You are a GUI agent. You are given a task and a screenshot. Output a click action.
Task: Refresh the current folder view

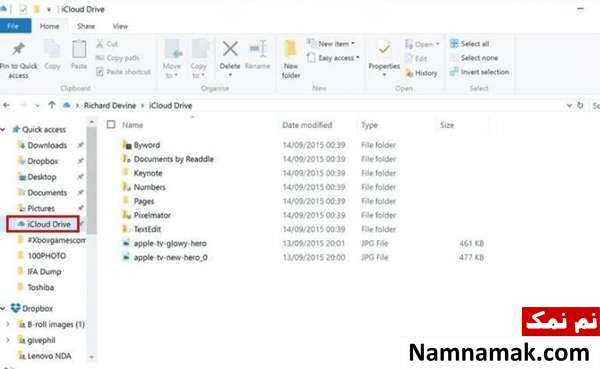coord(580,105)
